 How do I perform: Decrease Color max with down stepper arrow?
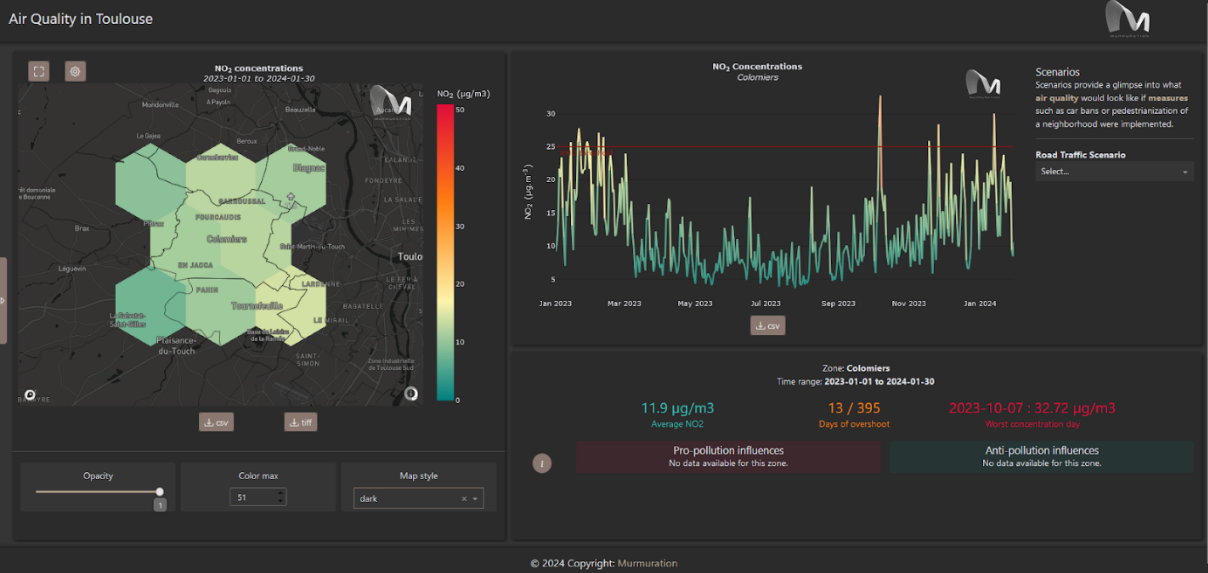(x=281, y=501)
